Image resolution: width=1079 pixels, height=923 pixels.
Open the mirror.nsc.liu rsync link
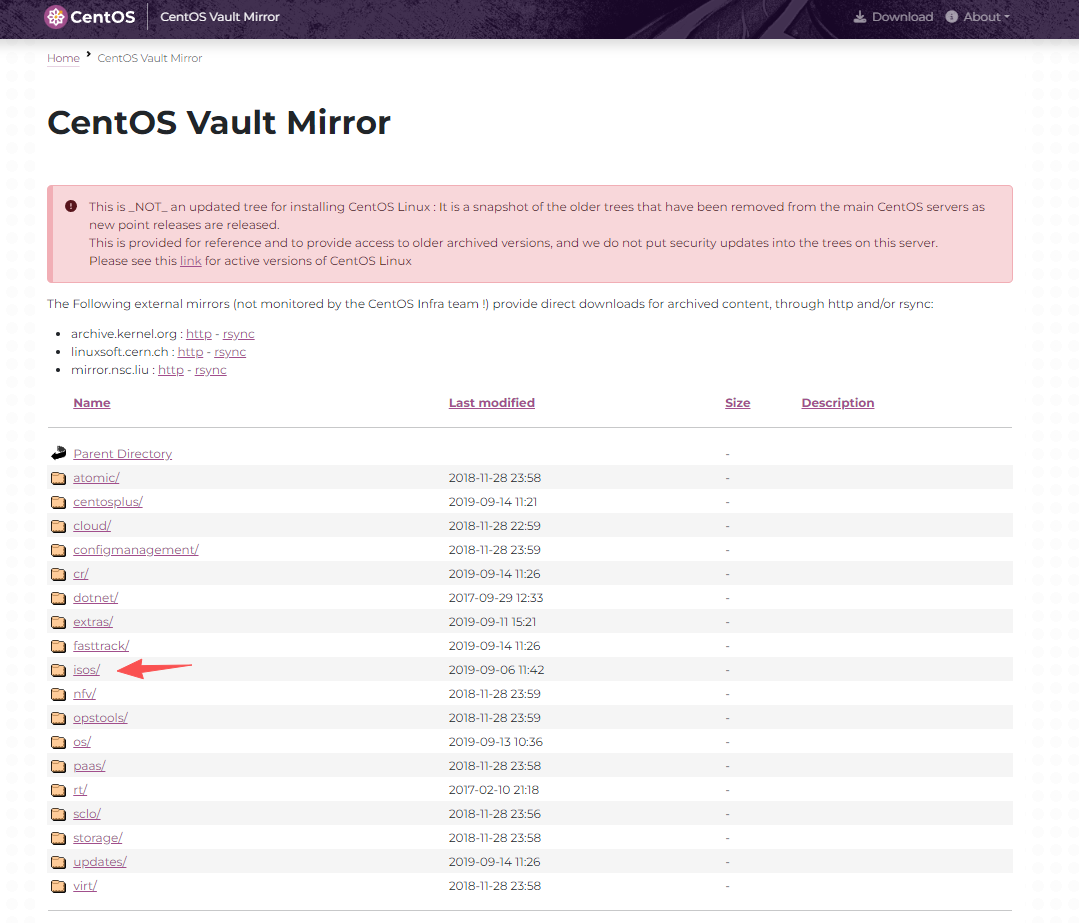(x=211, y=370)
